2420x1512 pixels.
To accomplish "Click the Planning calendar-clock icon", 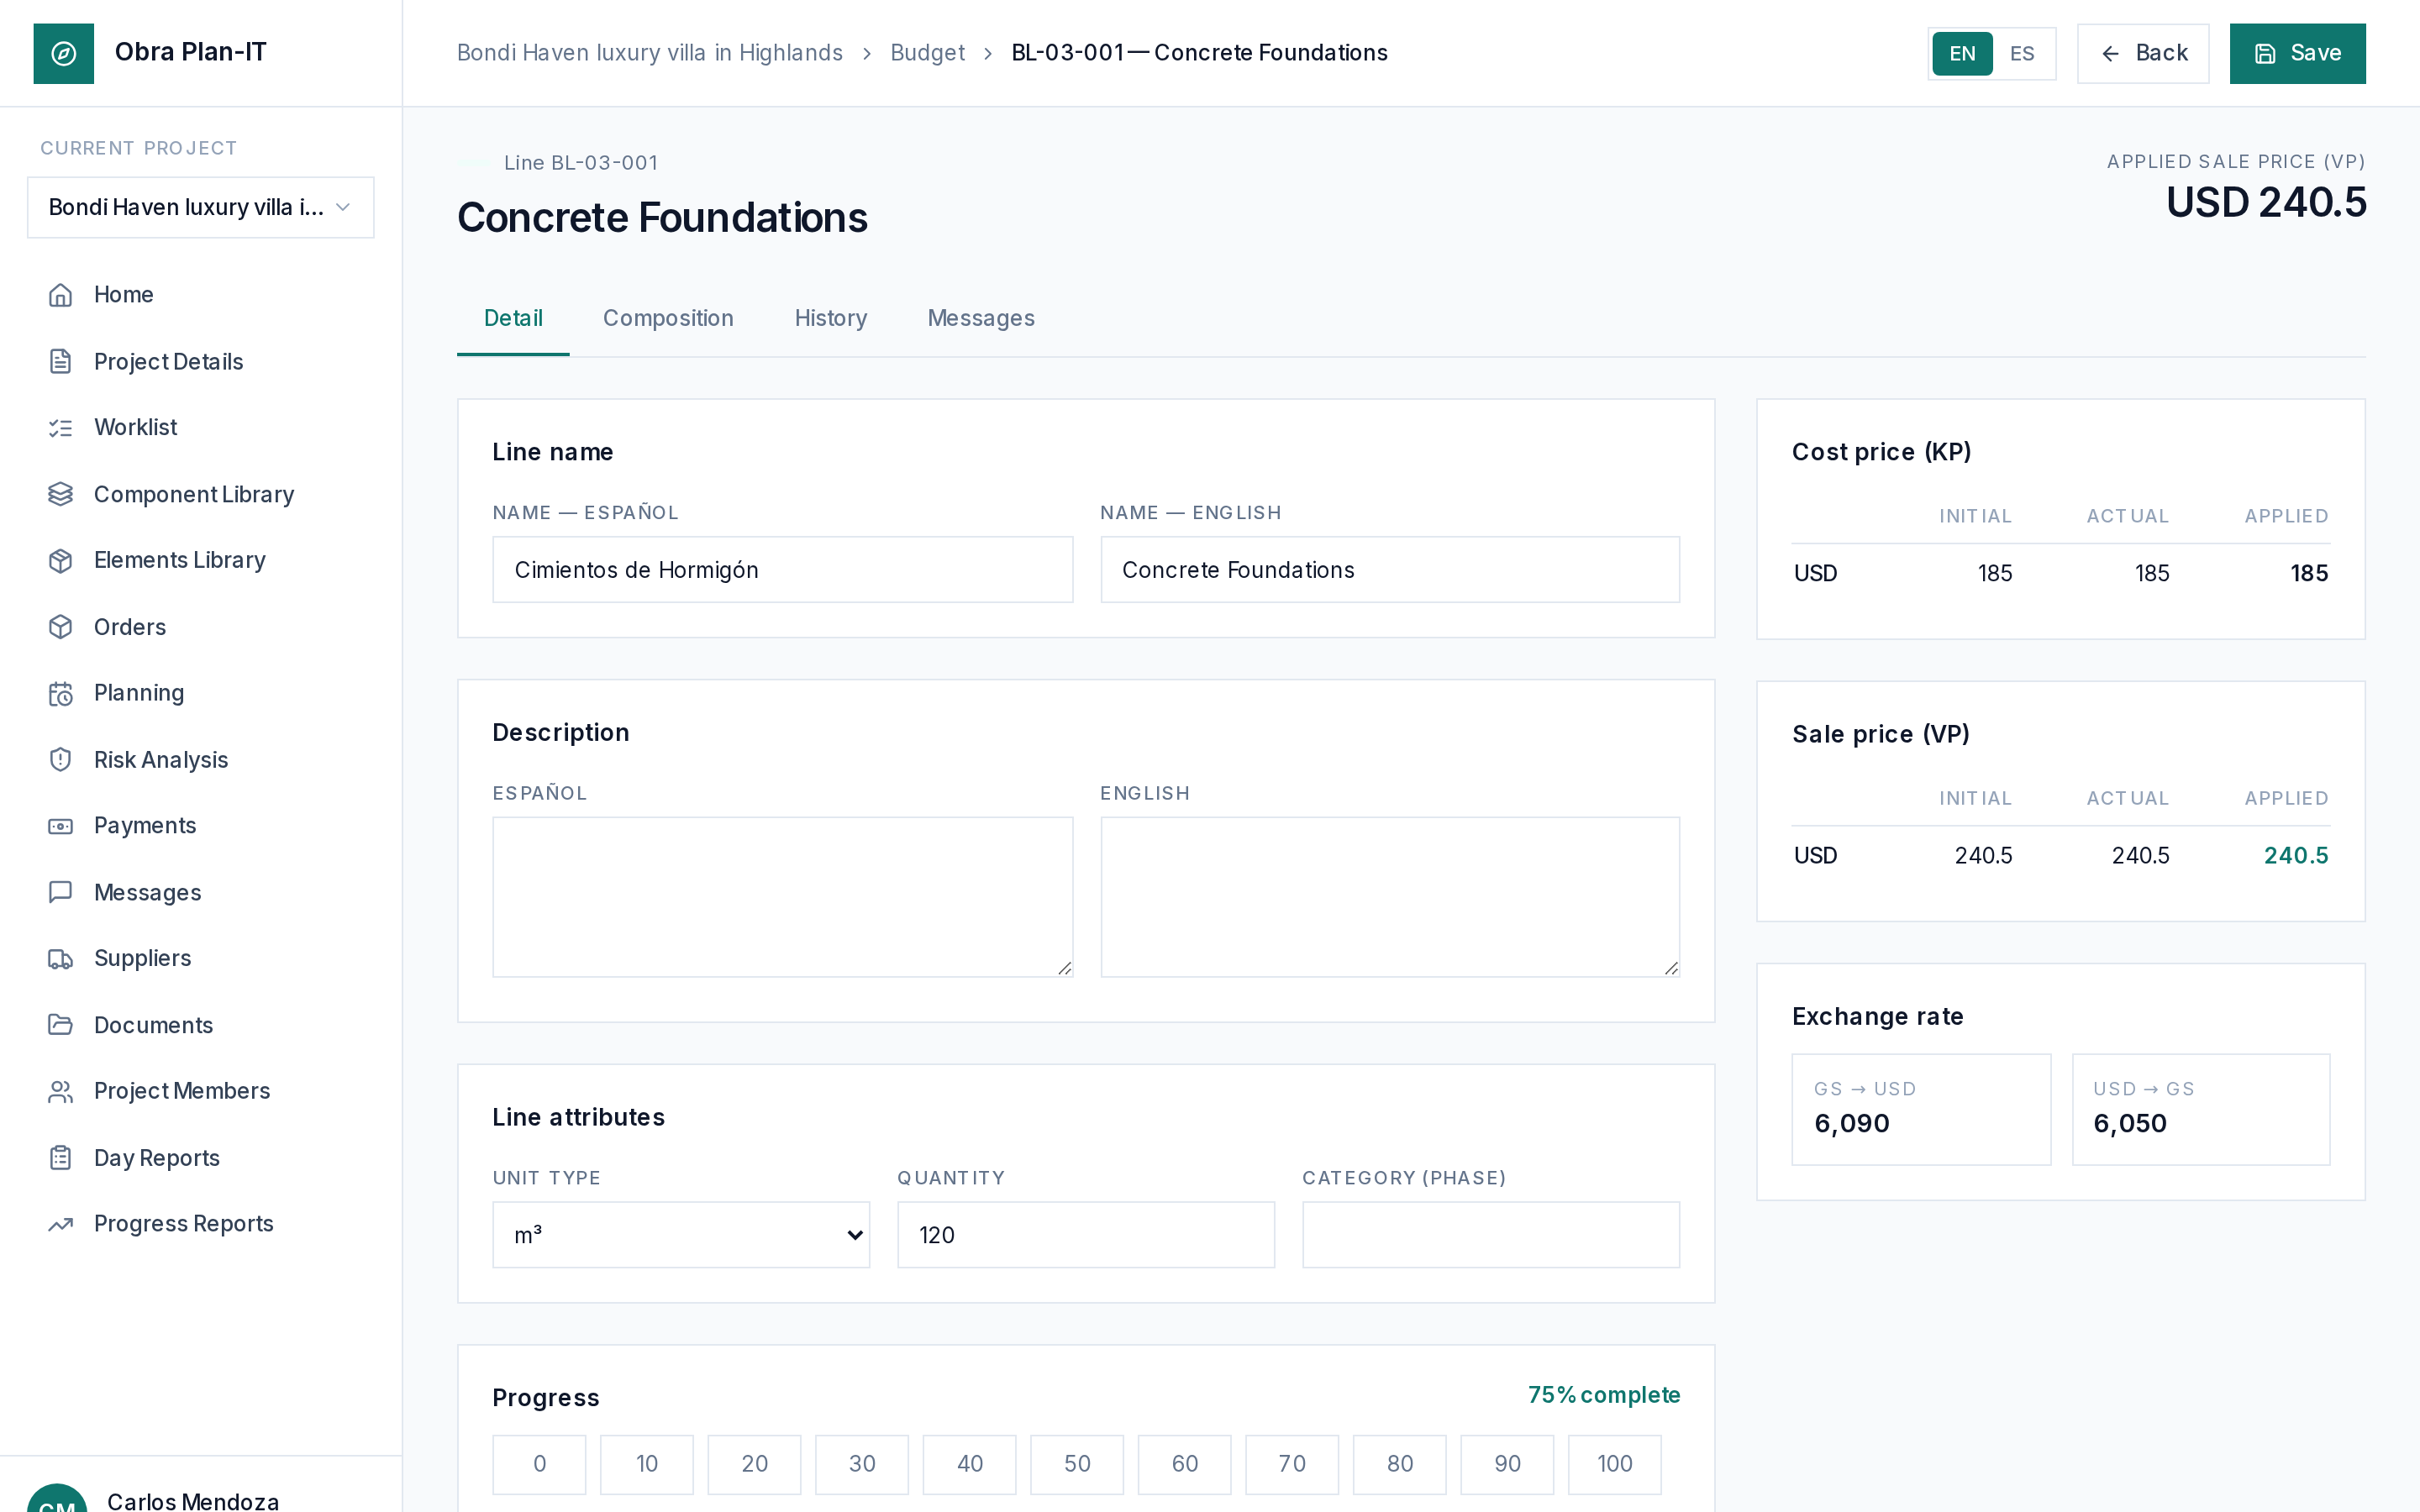I will pyautogui.click(x=61, y=693).
